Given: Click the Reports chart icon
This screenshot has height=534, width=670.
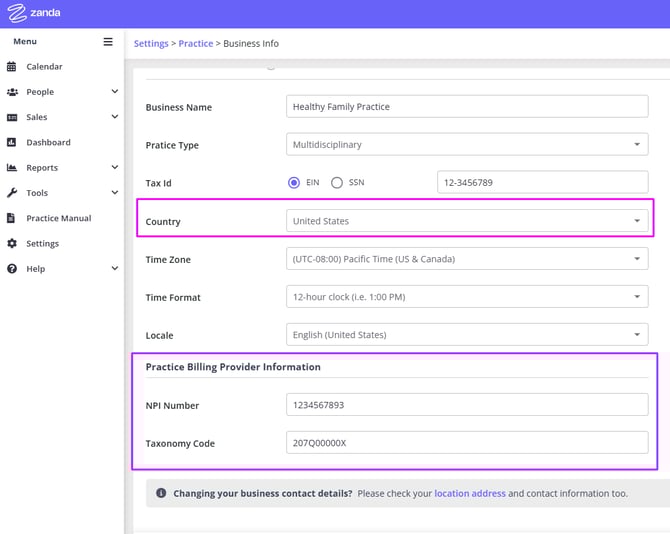Looking at the screenshot, I should pyautogui.click(x=12, y=168).
